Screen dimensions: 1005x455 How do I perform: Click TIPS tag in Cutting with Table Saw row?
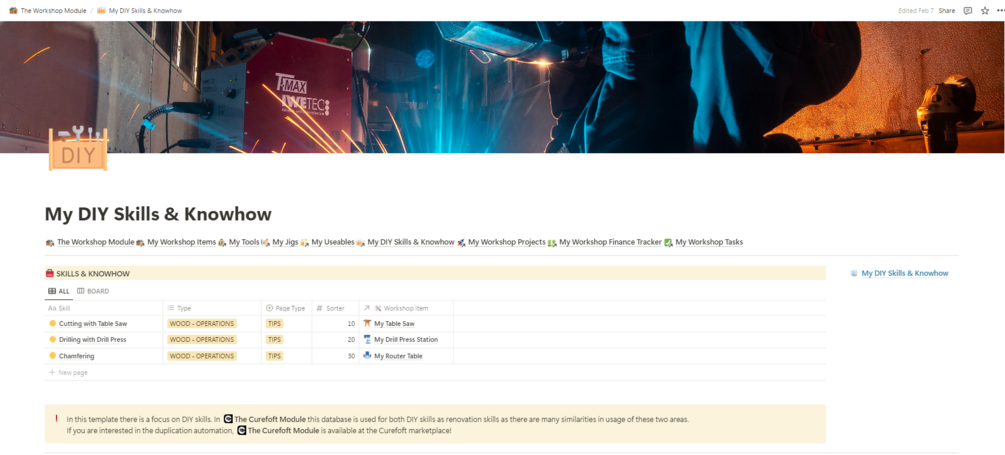coord(274,324)
